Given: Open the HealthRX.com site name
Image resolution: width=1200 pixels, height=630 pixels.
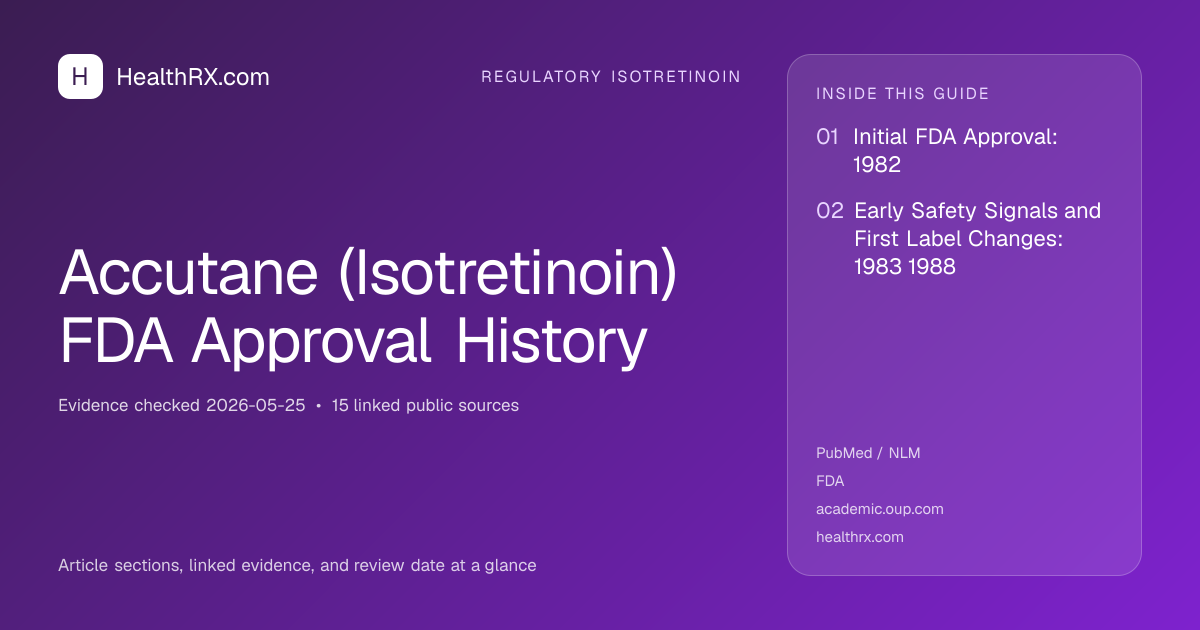Looking at the screenshot, I should coord(193,77).
